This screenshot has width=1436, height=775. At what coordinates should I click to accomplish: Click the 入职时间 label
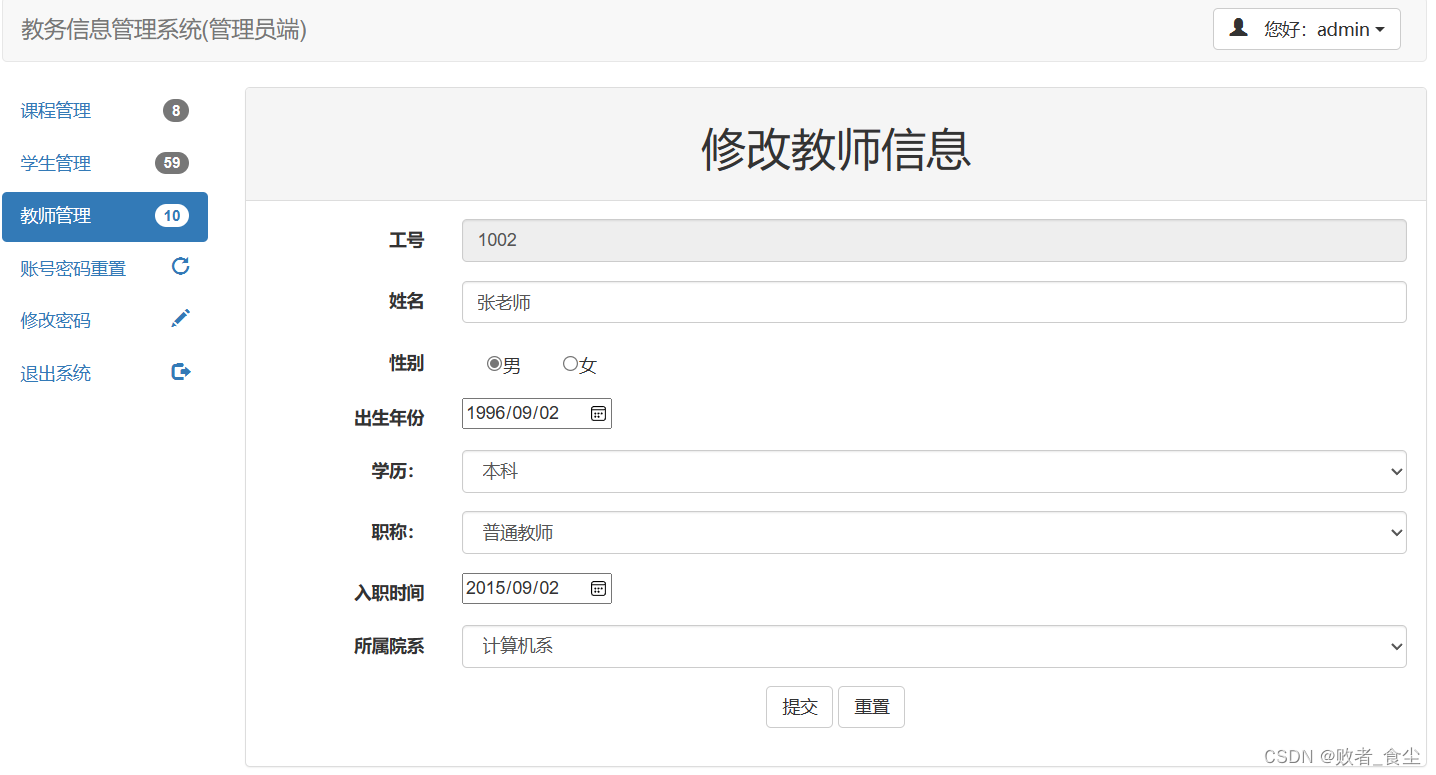tap(389, 593)
